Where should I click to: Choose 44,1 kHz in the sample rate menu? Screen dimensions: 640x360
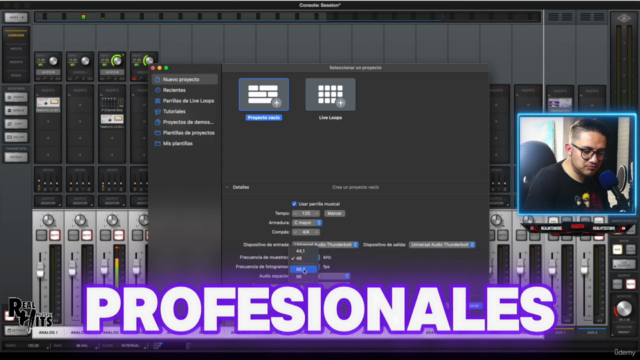click(303, 251)
